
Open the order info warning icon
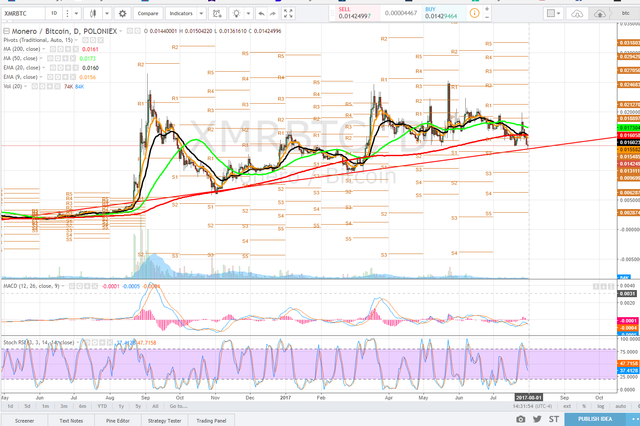[474, 13]
